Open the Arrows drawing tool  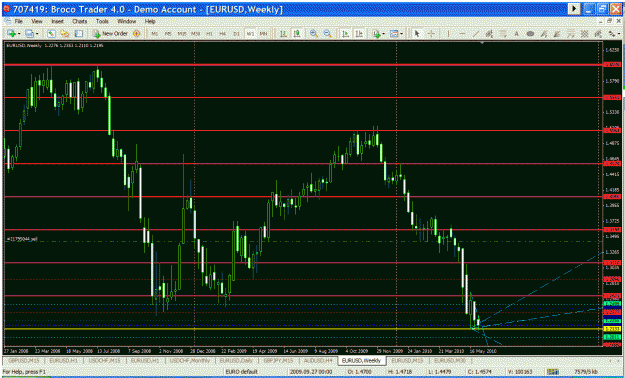[x=611, y=34]
